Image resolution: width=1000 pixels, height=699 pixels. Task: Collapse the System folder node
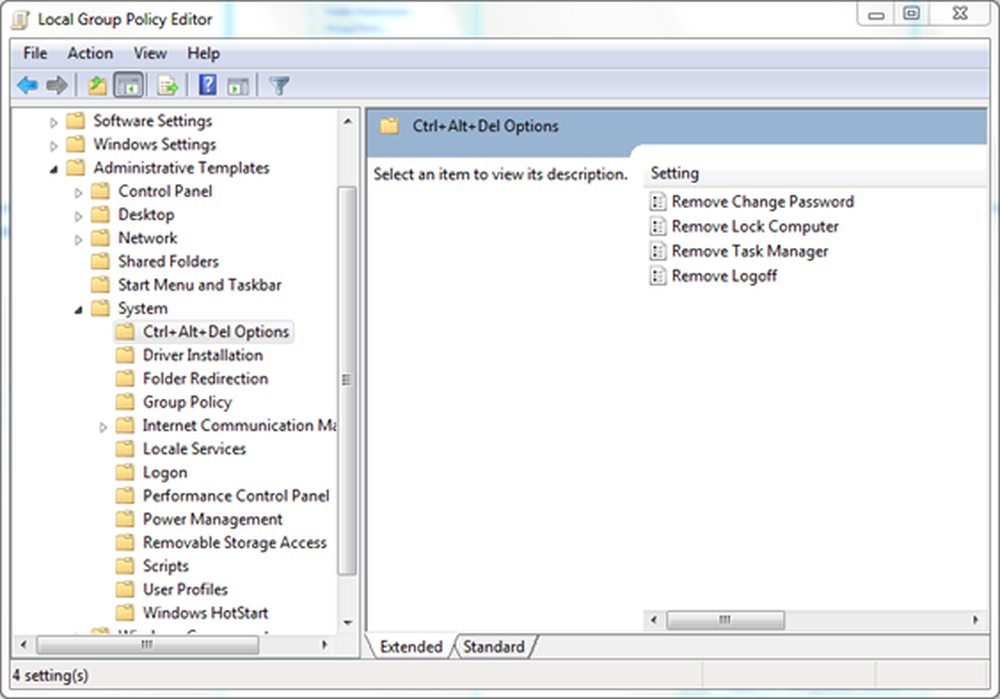tap(79, 309)
